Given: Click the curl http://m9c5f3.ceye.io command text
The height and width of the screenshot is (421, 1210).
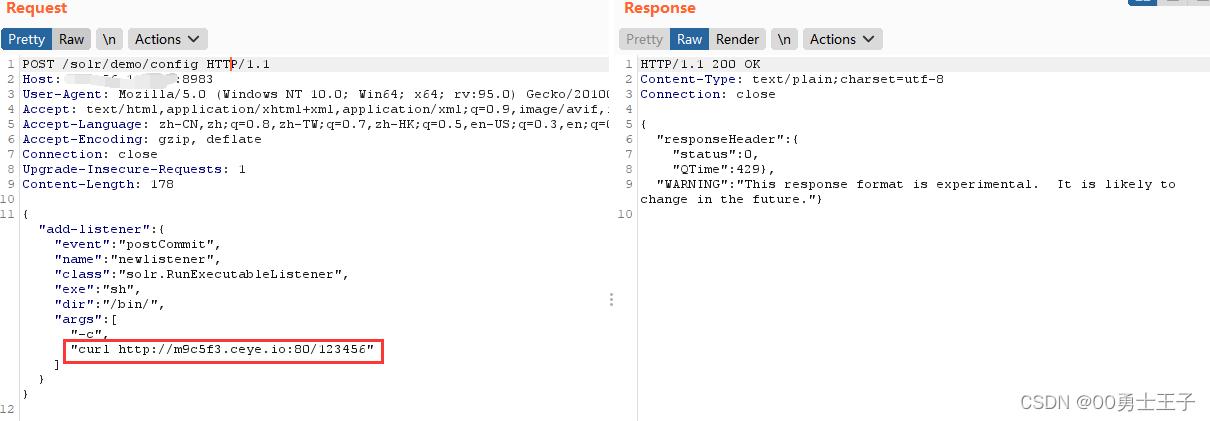Looking at the screenshot, I should [x=222, y=350].
